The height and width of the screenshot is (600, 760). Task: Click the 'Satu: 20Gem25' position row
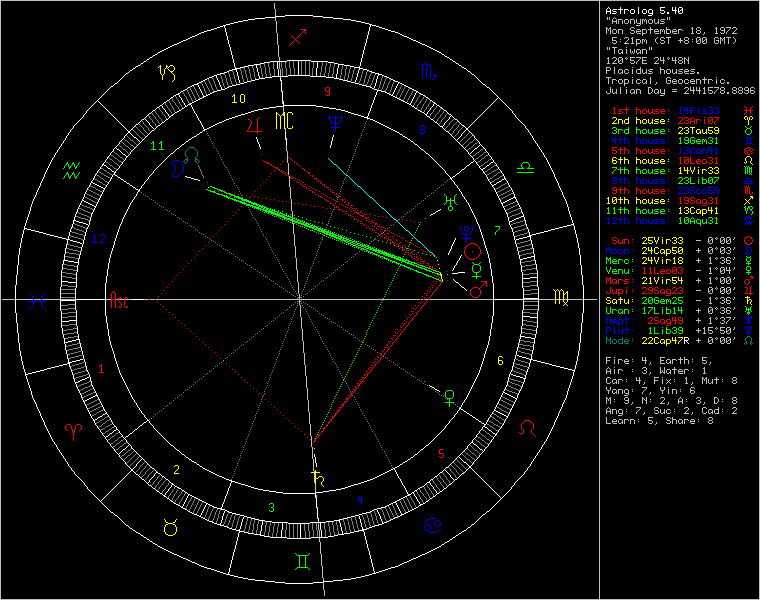(x=680, y=301)
